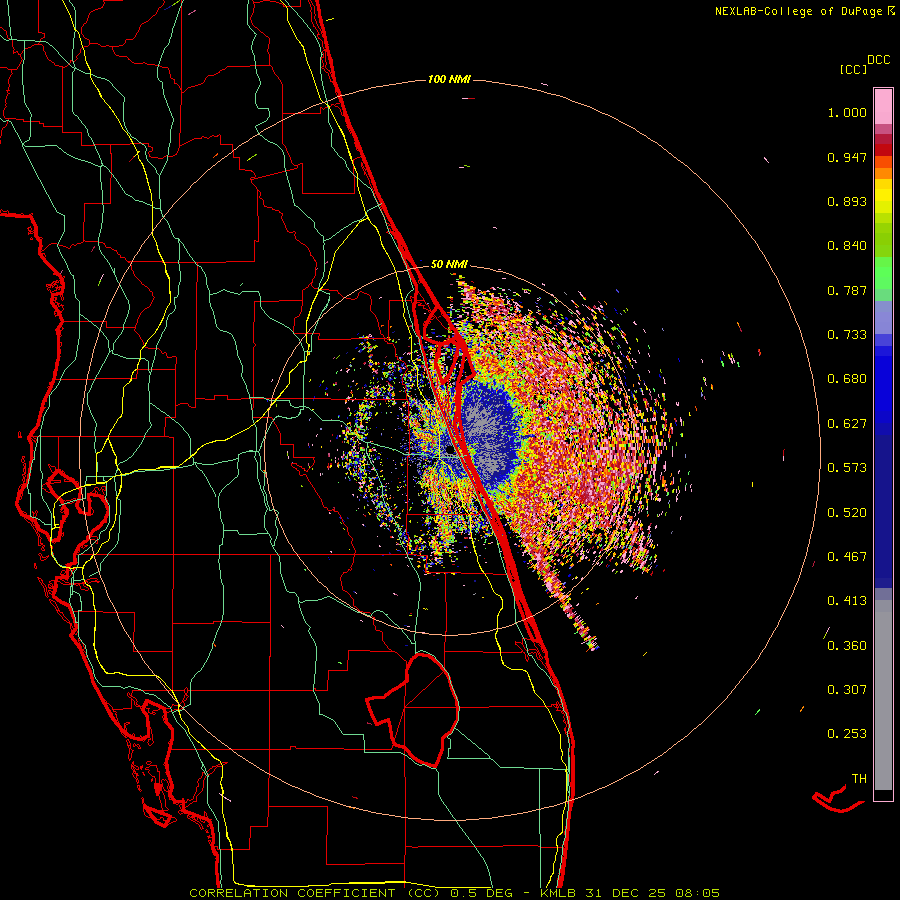Pick the lavender color bar segment
Viewport: 900px width, 900px height.
tap(883, 317)
